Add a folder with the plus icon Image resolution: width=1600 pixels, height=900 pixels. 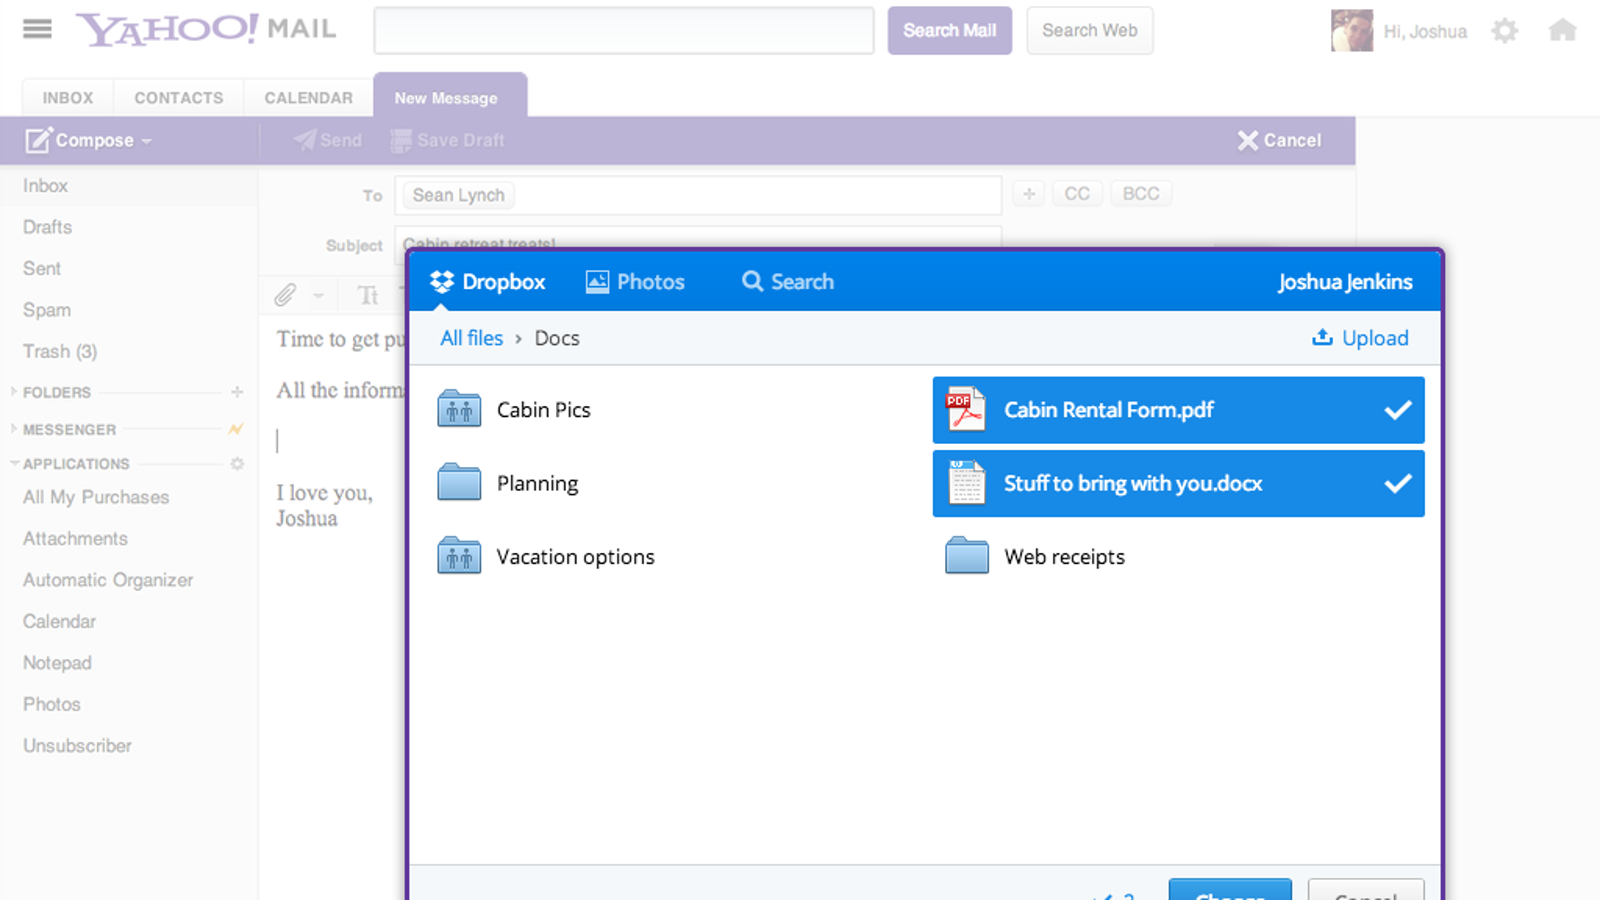[x=237, y=392]
